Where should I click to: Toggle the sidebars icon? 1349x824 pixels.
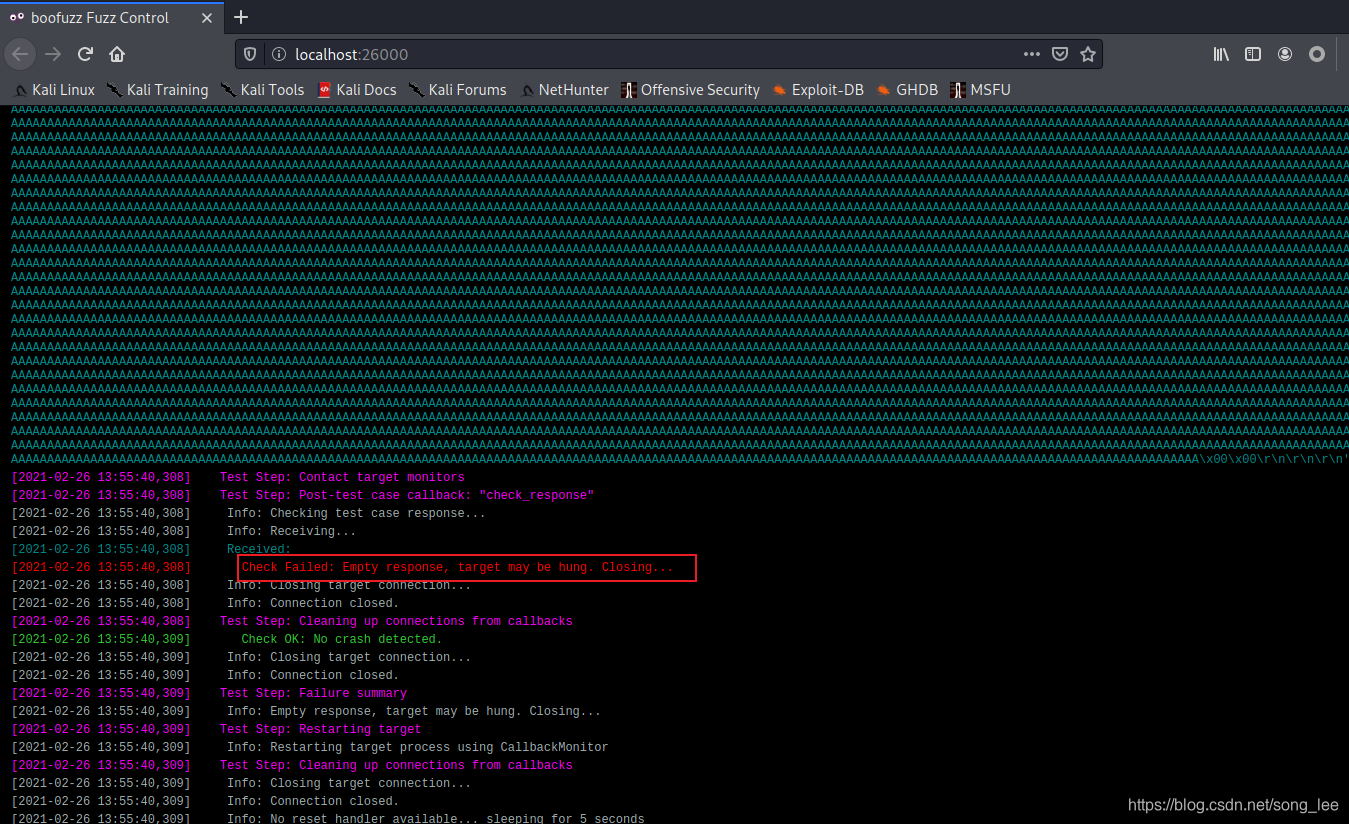tap(1253, 54)
